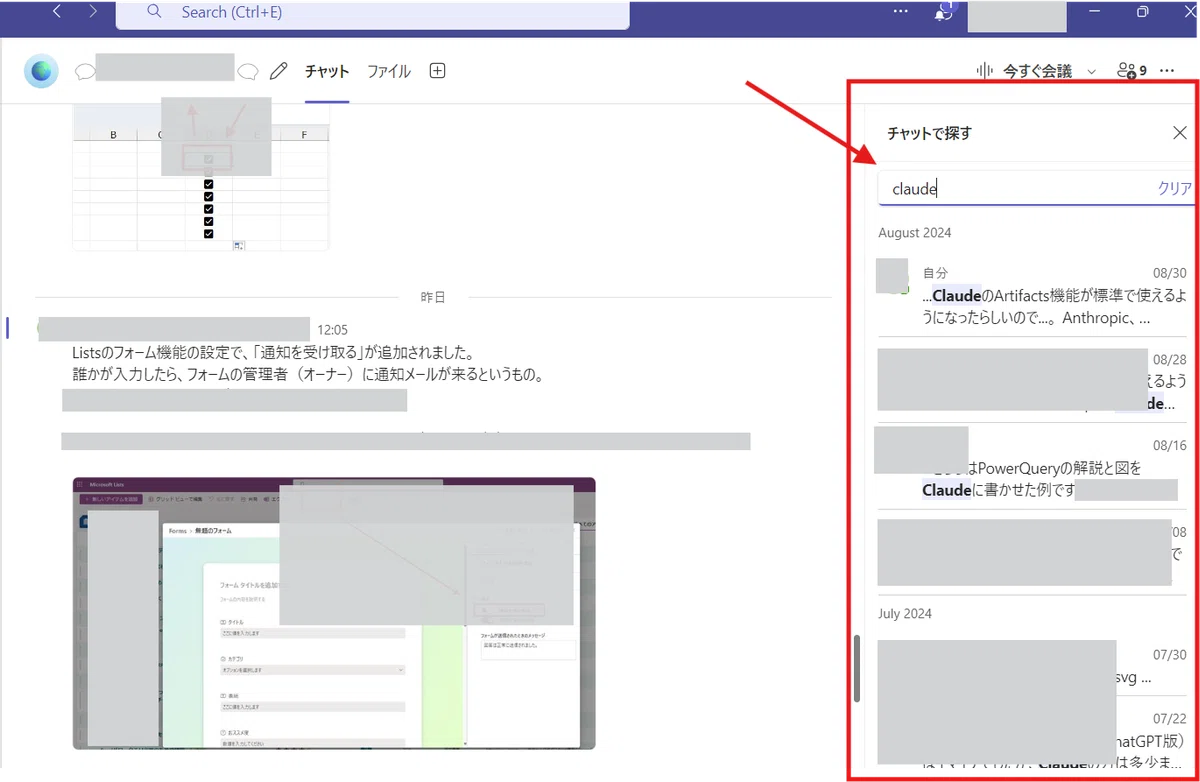Image resolution: width=1200 pixels, height=782 pixels.
Task: Add a tab with the plus icon
Action: tap(437, 71)
